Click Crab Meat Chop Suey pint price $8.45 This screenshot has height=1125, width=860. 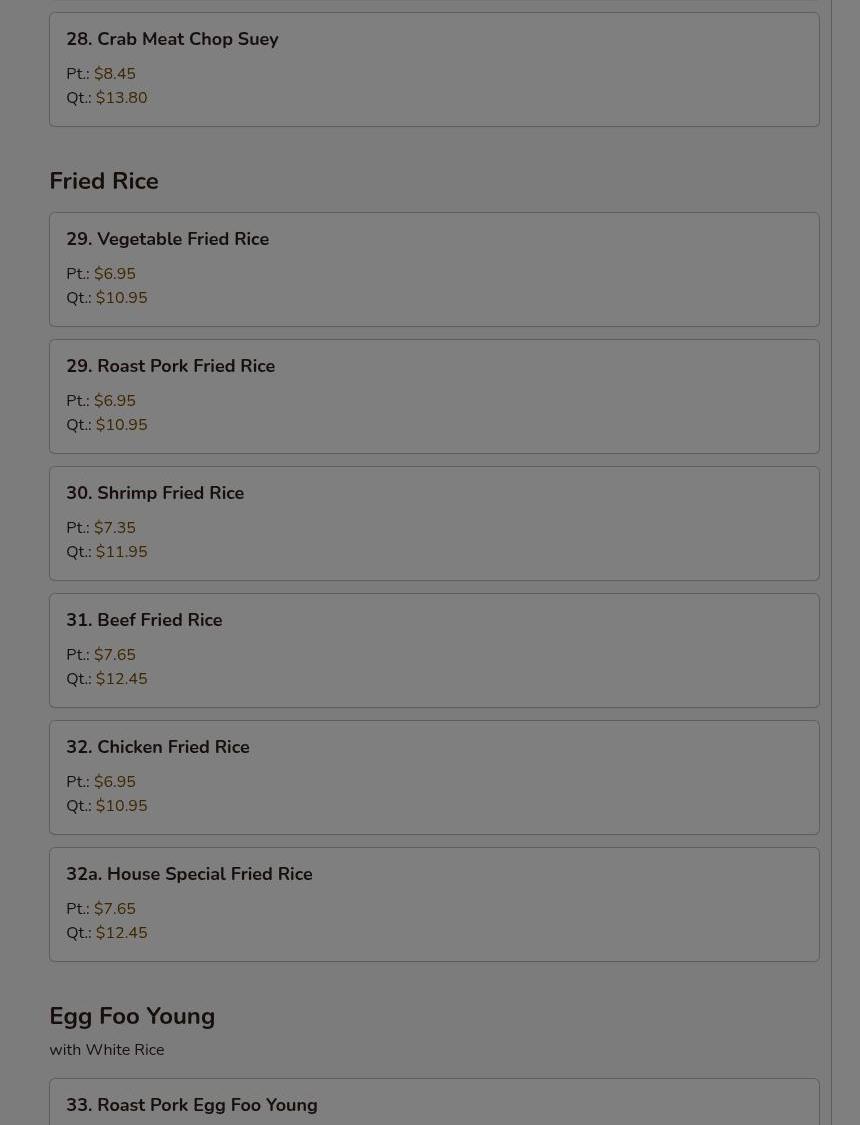click(115, 73)
